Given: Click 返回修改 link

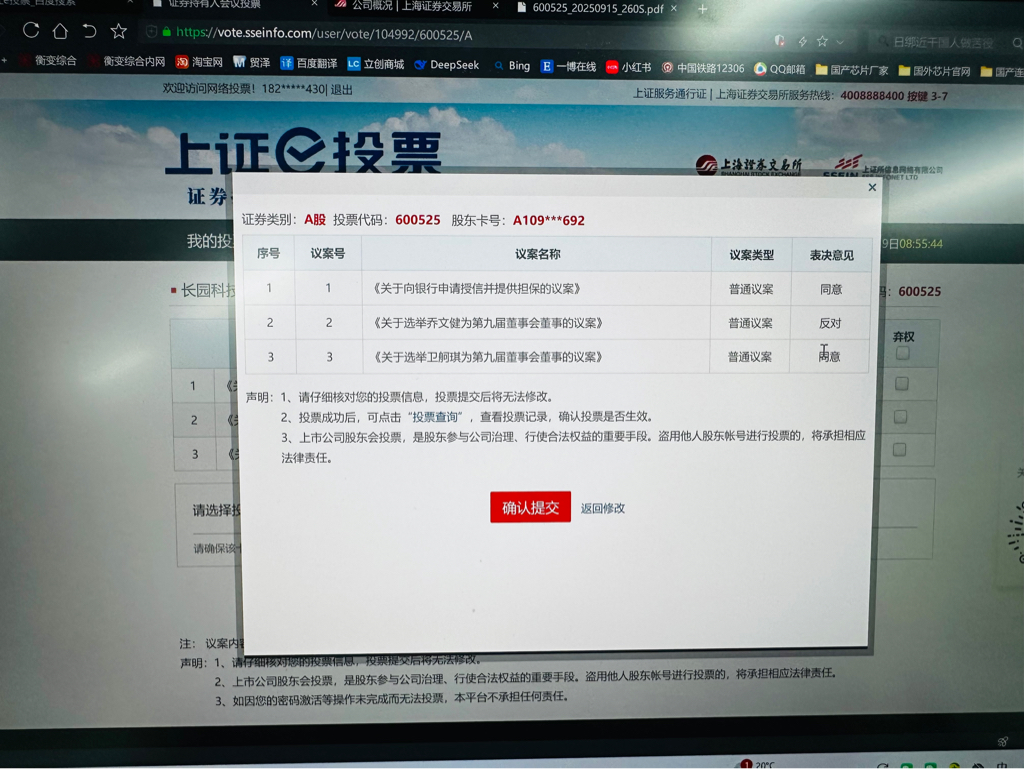Looking at the screenshot, I should (x=603, y=509).
